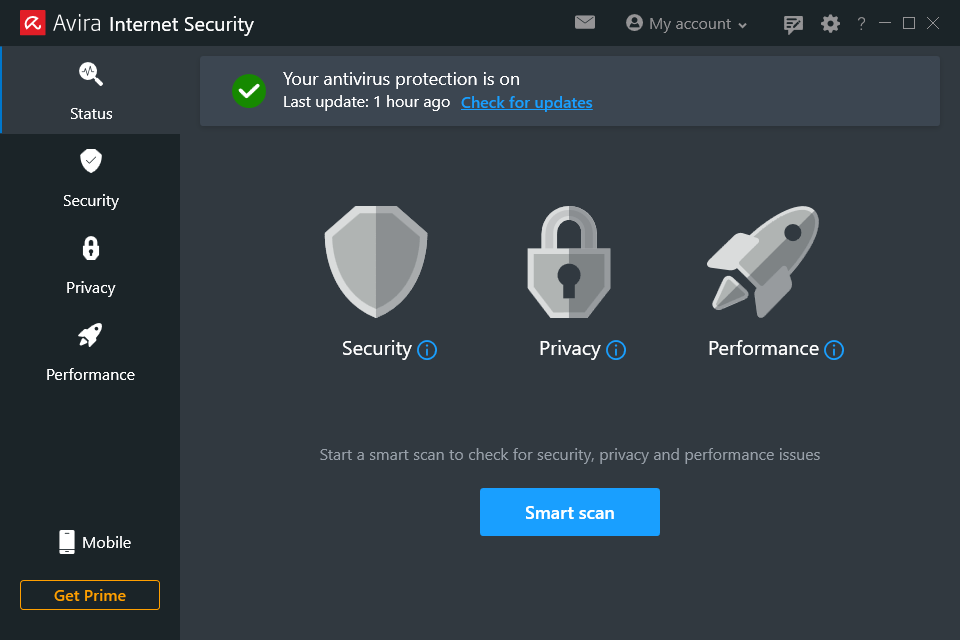Start the Smart scan
This screenshot has height=640, width=960.
click(x=570, y=512)
